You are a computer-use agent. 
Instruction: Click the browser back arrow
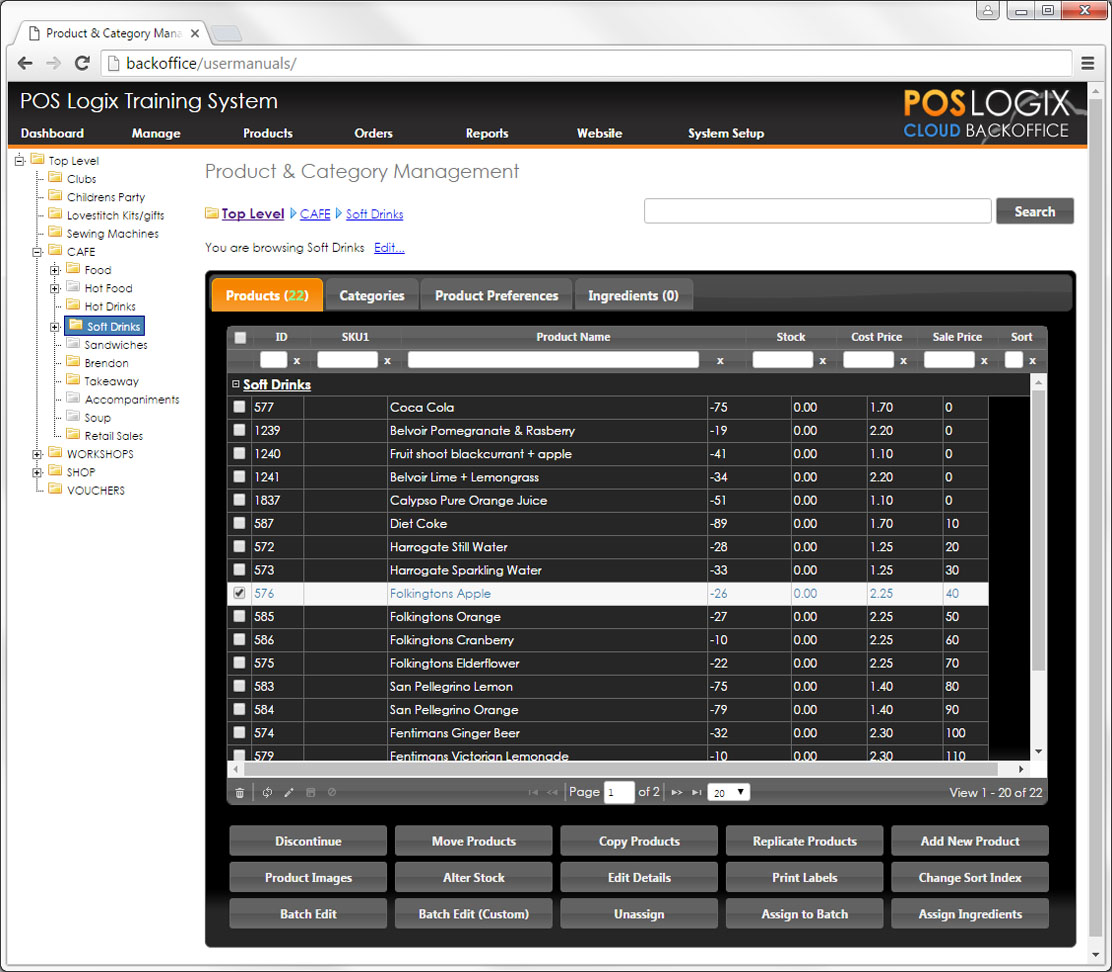(x=25, y=63)
